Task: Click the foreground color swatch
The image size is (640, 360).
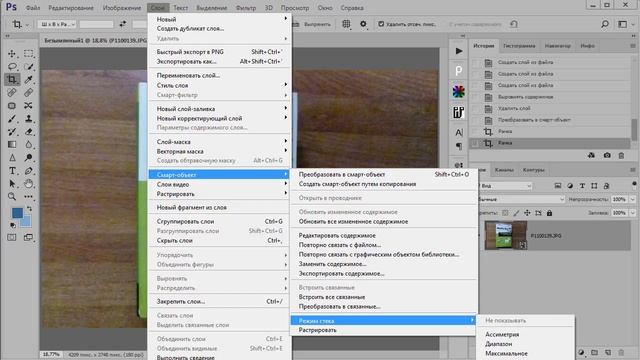Action: [x=17, y=213]
